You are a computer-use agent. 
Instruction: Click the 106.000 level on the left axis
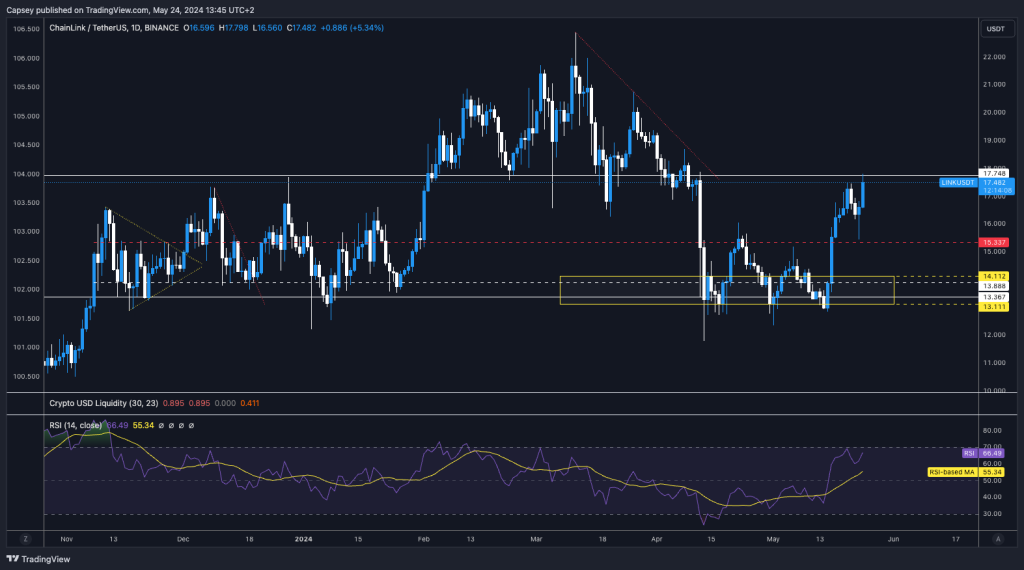click(x=26, y=58)
